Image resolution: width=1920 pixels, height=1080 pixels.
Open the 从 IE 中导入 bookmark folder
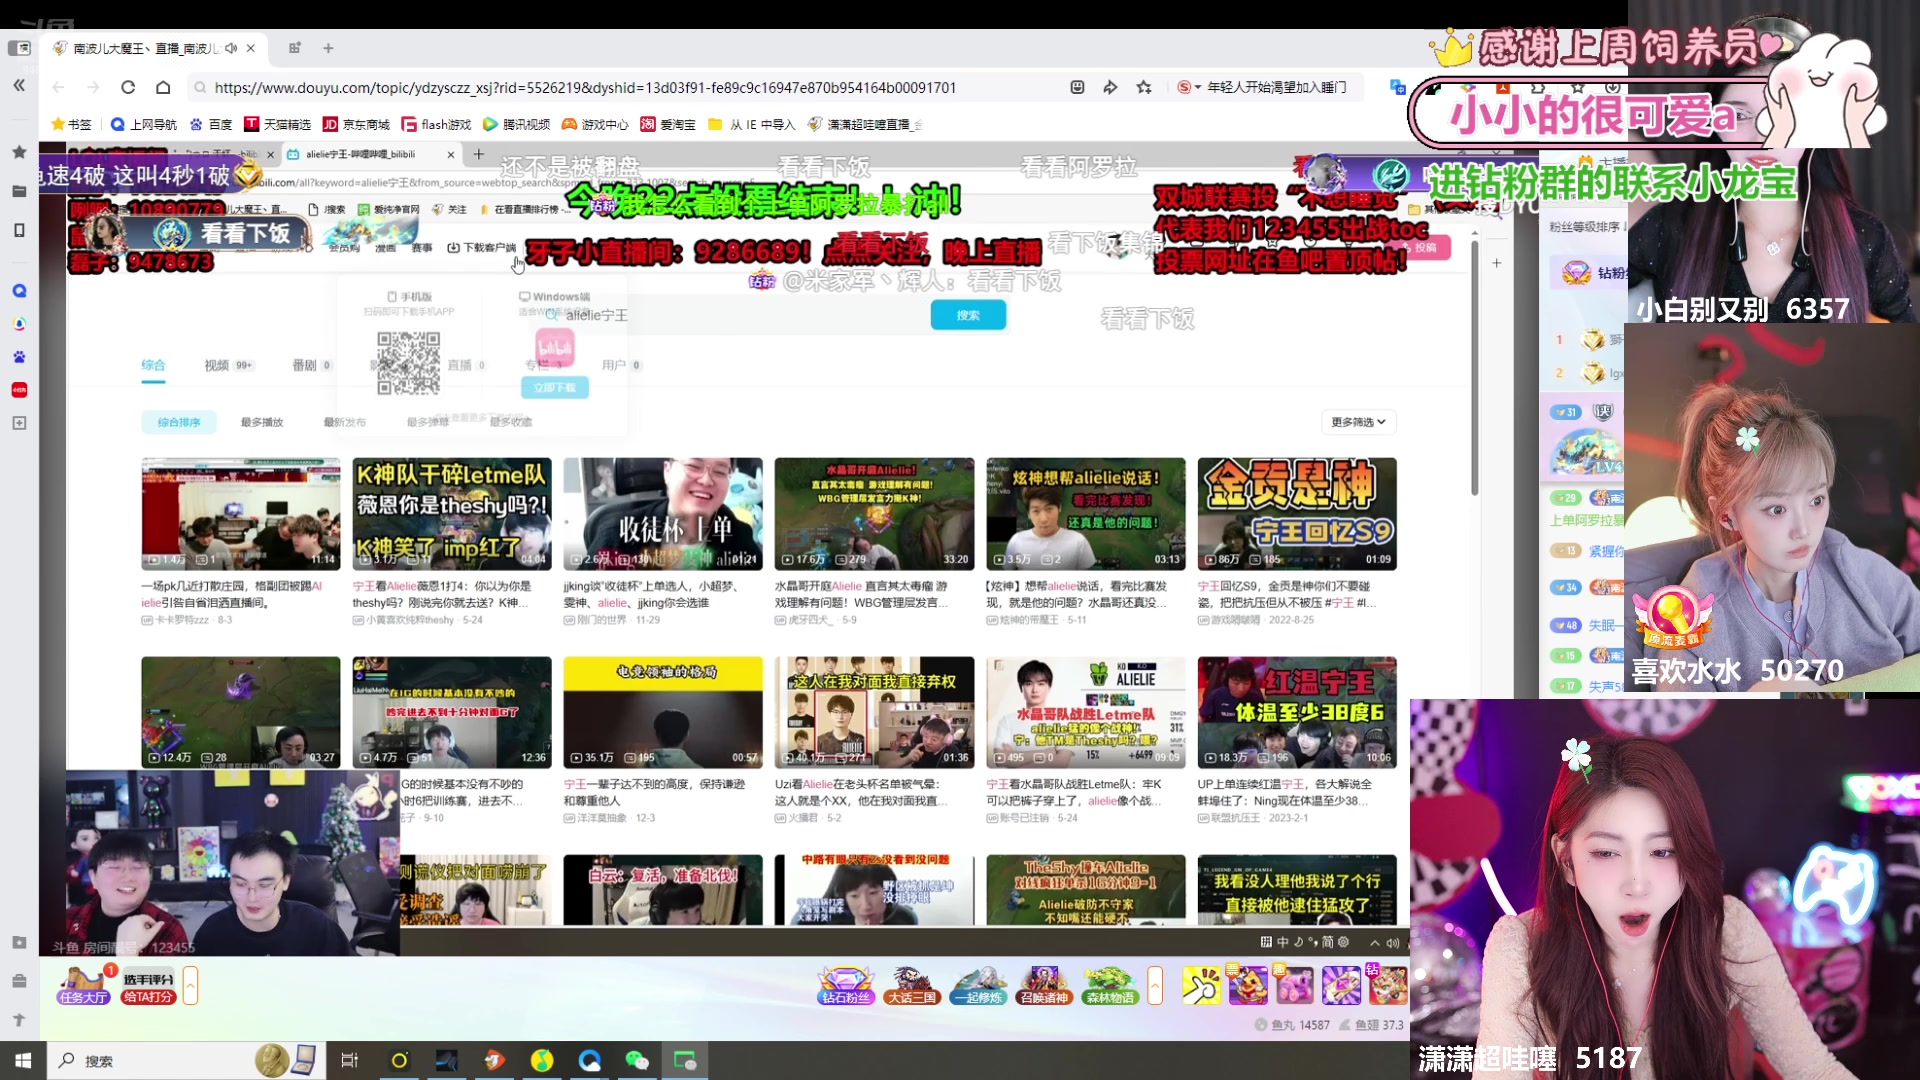tap(751, 125)
